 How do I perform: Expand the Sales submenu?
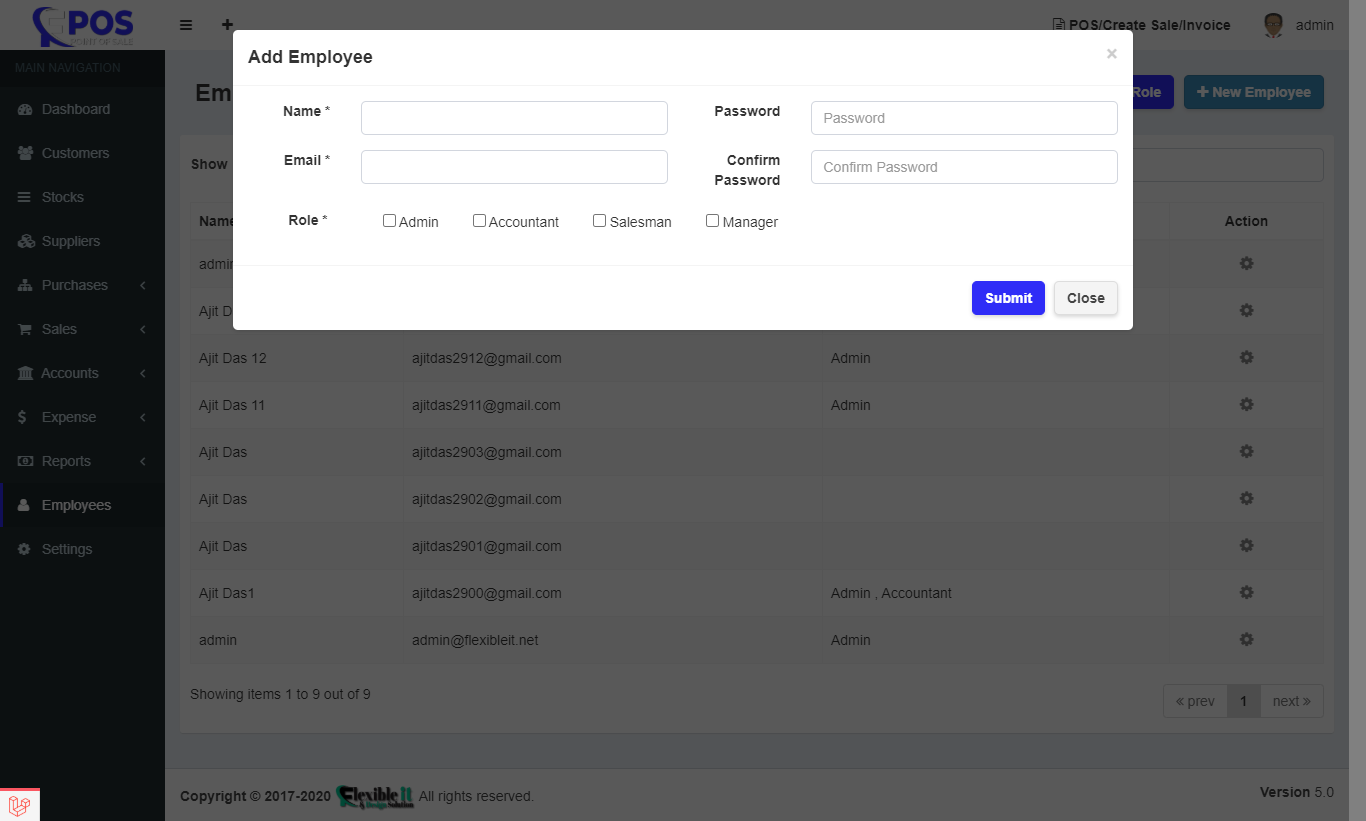(62, 329)
